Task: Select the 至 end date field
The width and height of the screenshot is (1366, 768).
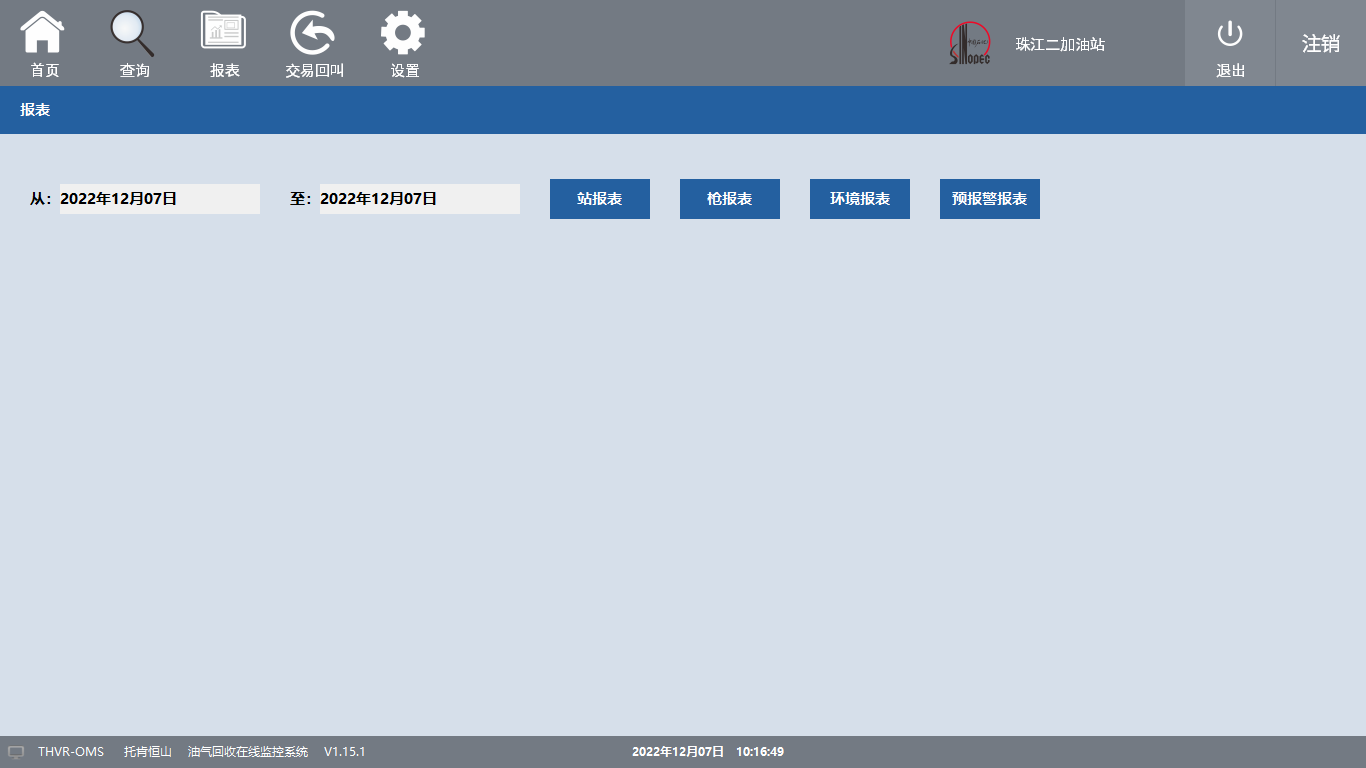Action: click(x=420, y=199)
